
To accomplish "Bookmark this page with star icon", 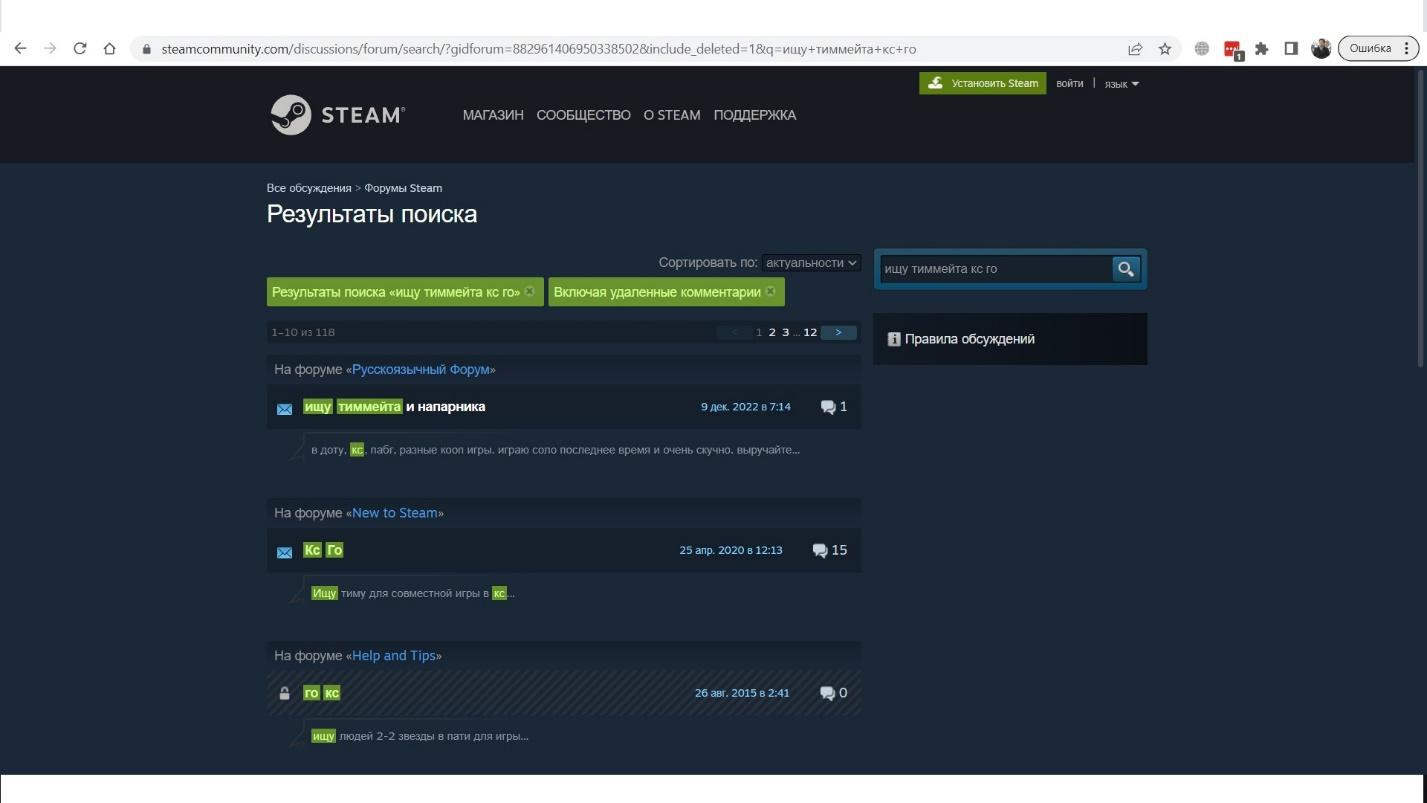I will point(1165,48).
